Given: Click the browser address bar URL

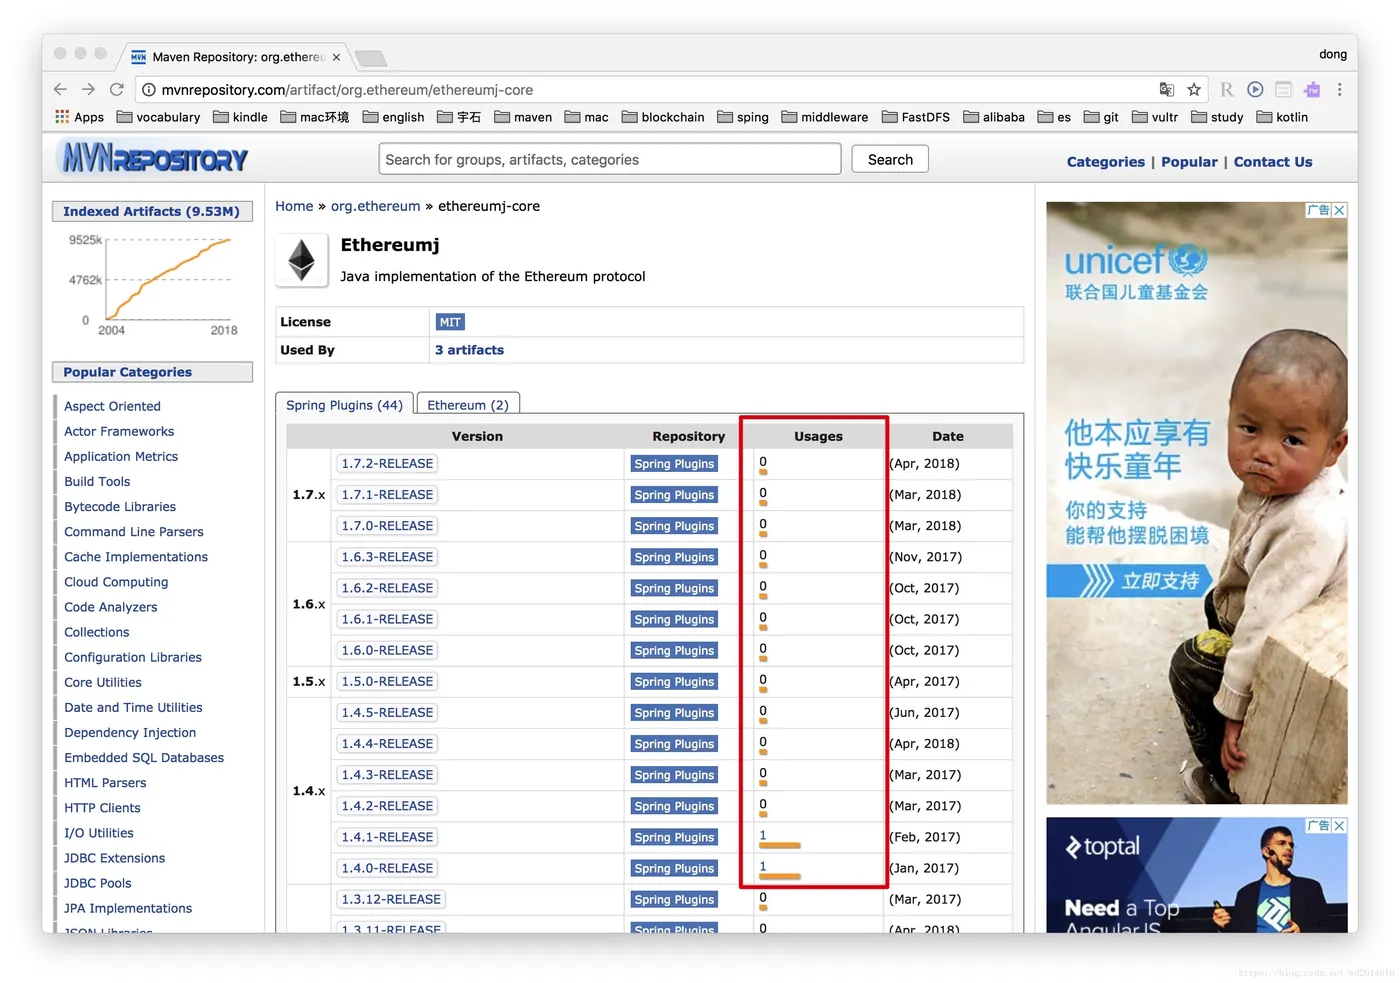Looking at the screenshot, I should (x=347, y=90).
